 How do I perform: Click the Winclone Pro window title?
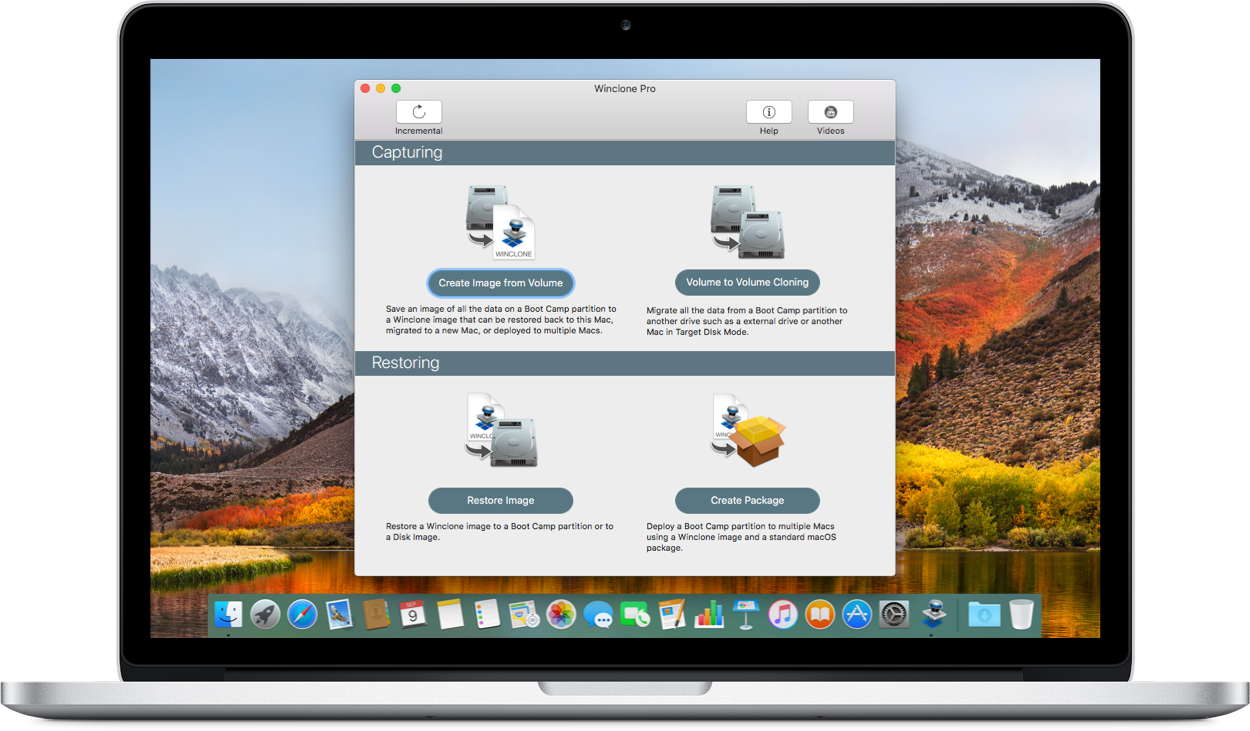[x=625, y=89]
